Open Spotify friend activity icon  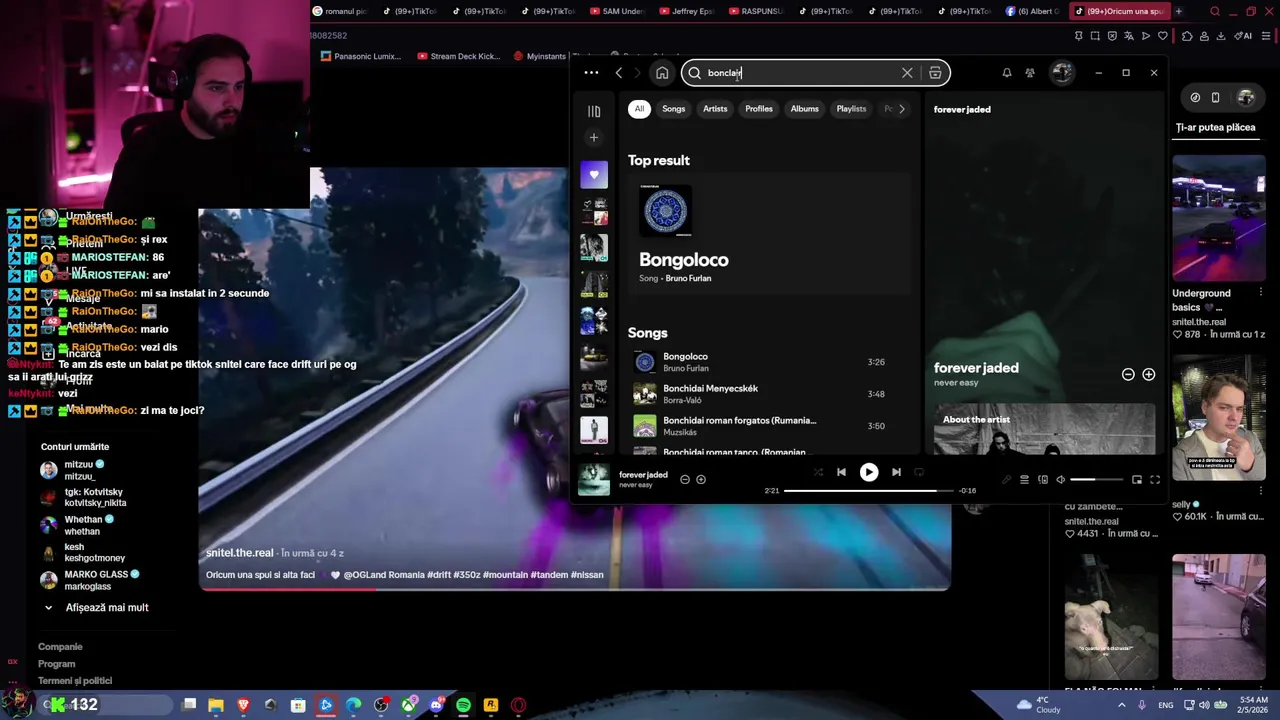(x=1030, y=72)
